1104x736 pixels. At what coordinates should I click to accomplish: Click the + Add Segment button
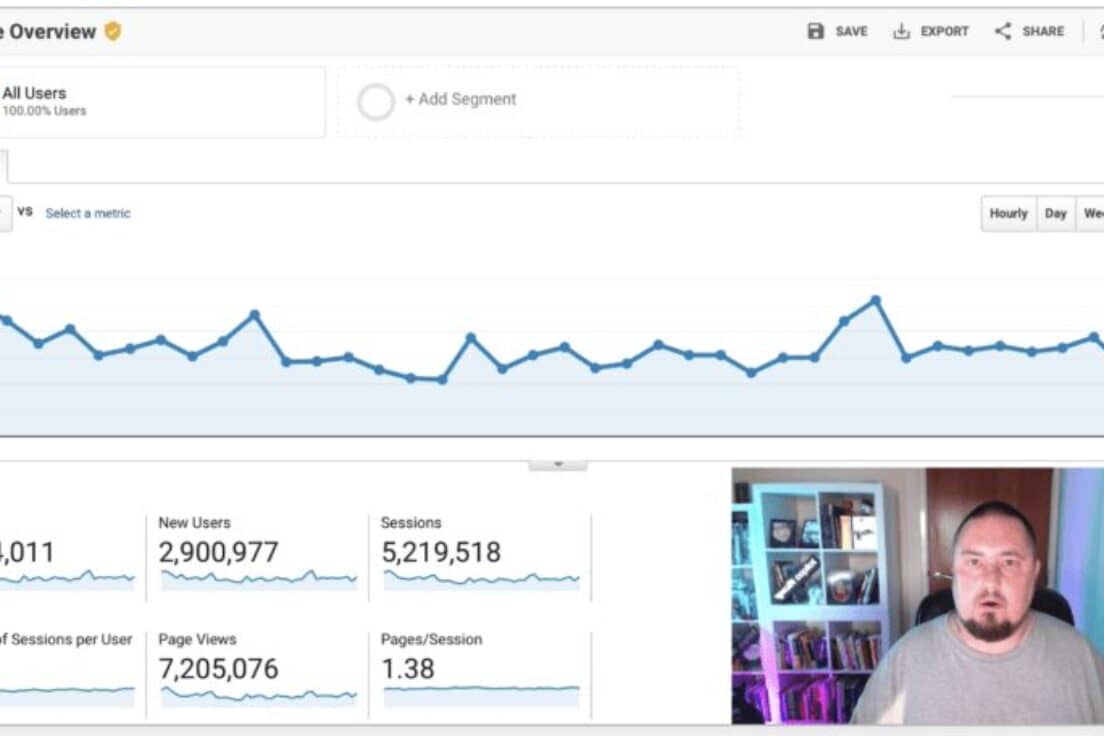[461, 99]
